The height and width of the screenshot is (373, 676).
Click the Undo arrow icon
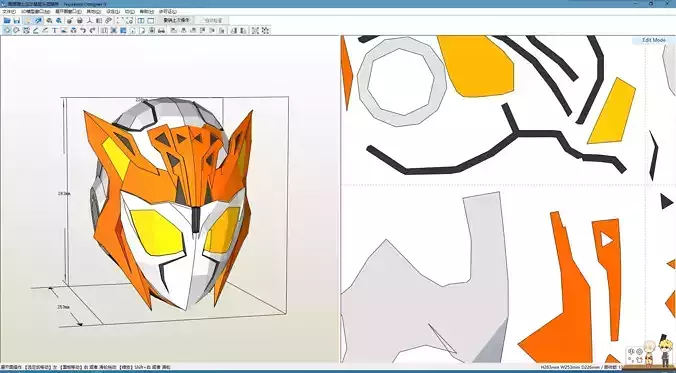click(83, 30)
